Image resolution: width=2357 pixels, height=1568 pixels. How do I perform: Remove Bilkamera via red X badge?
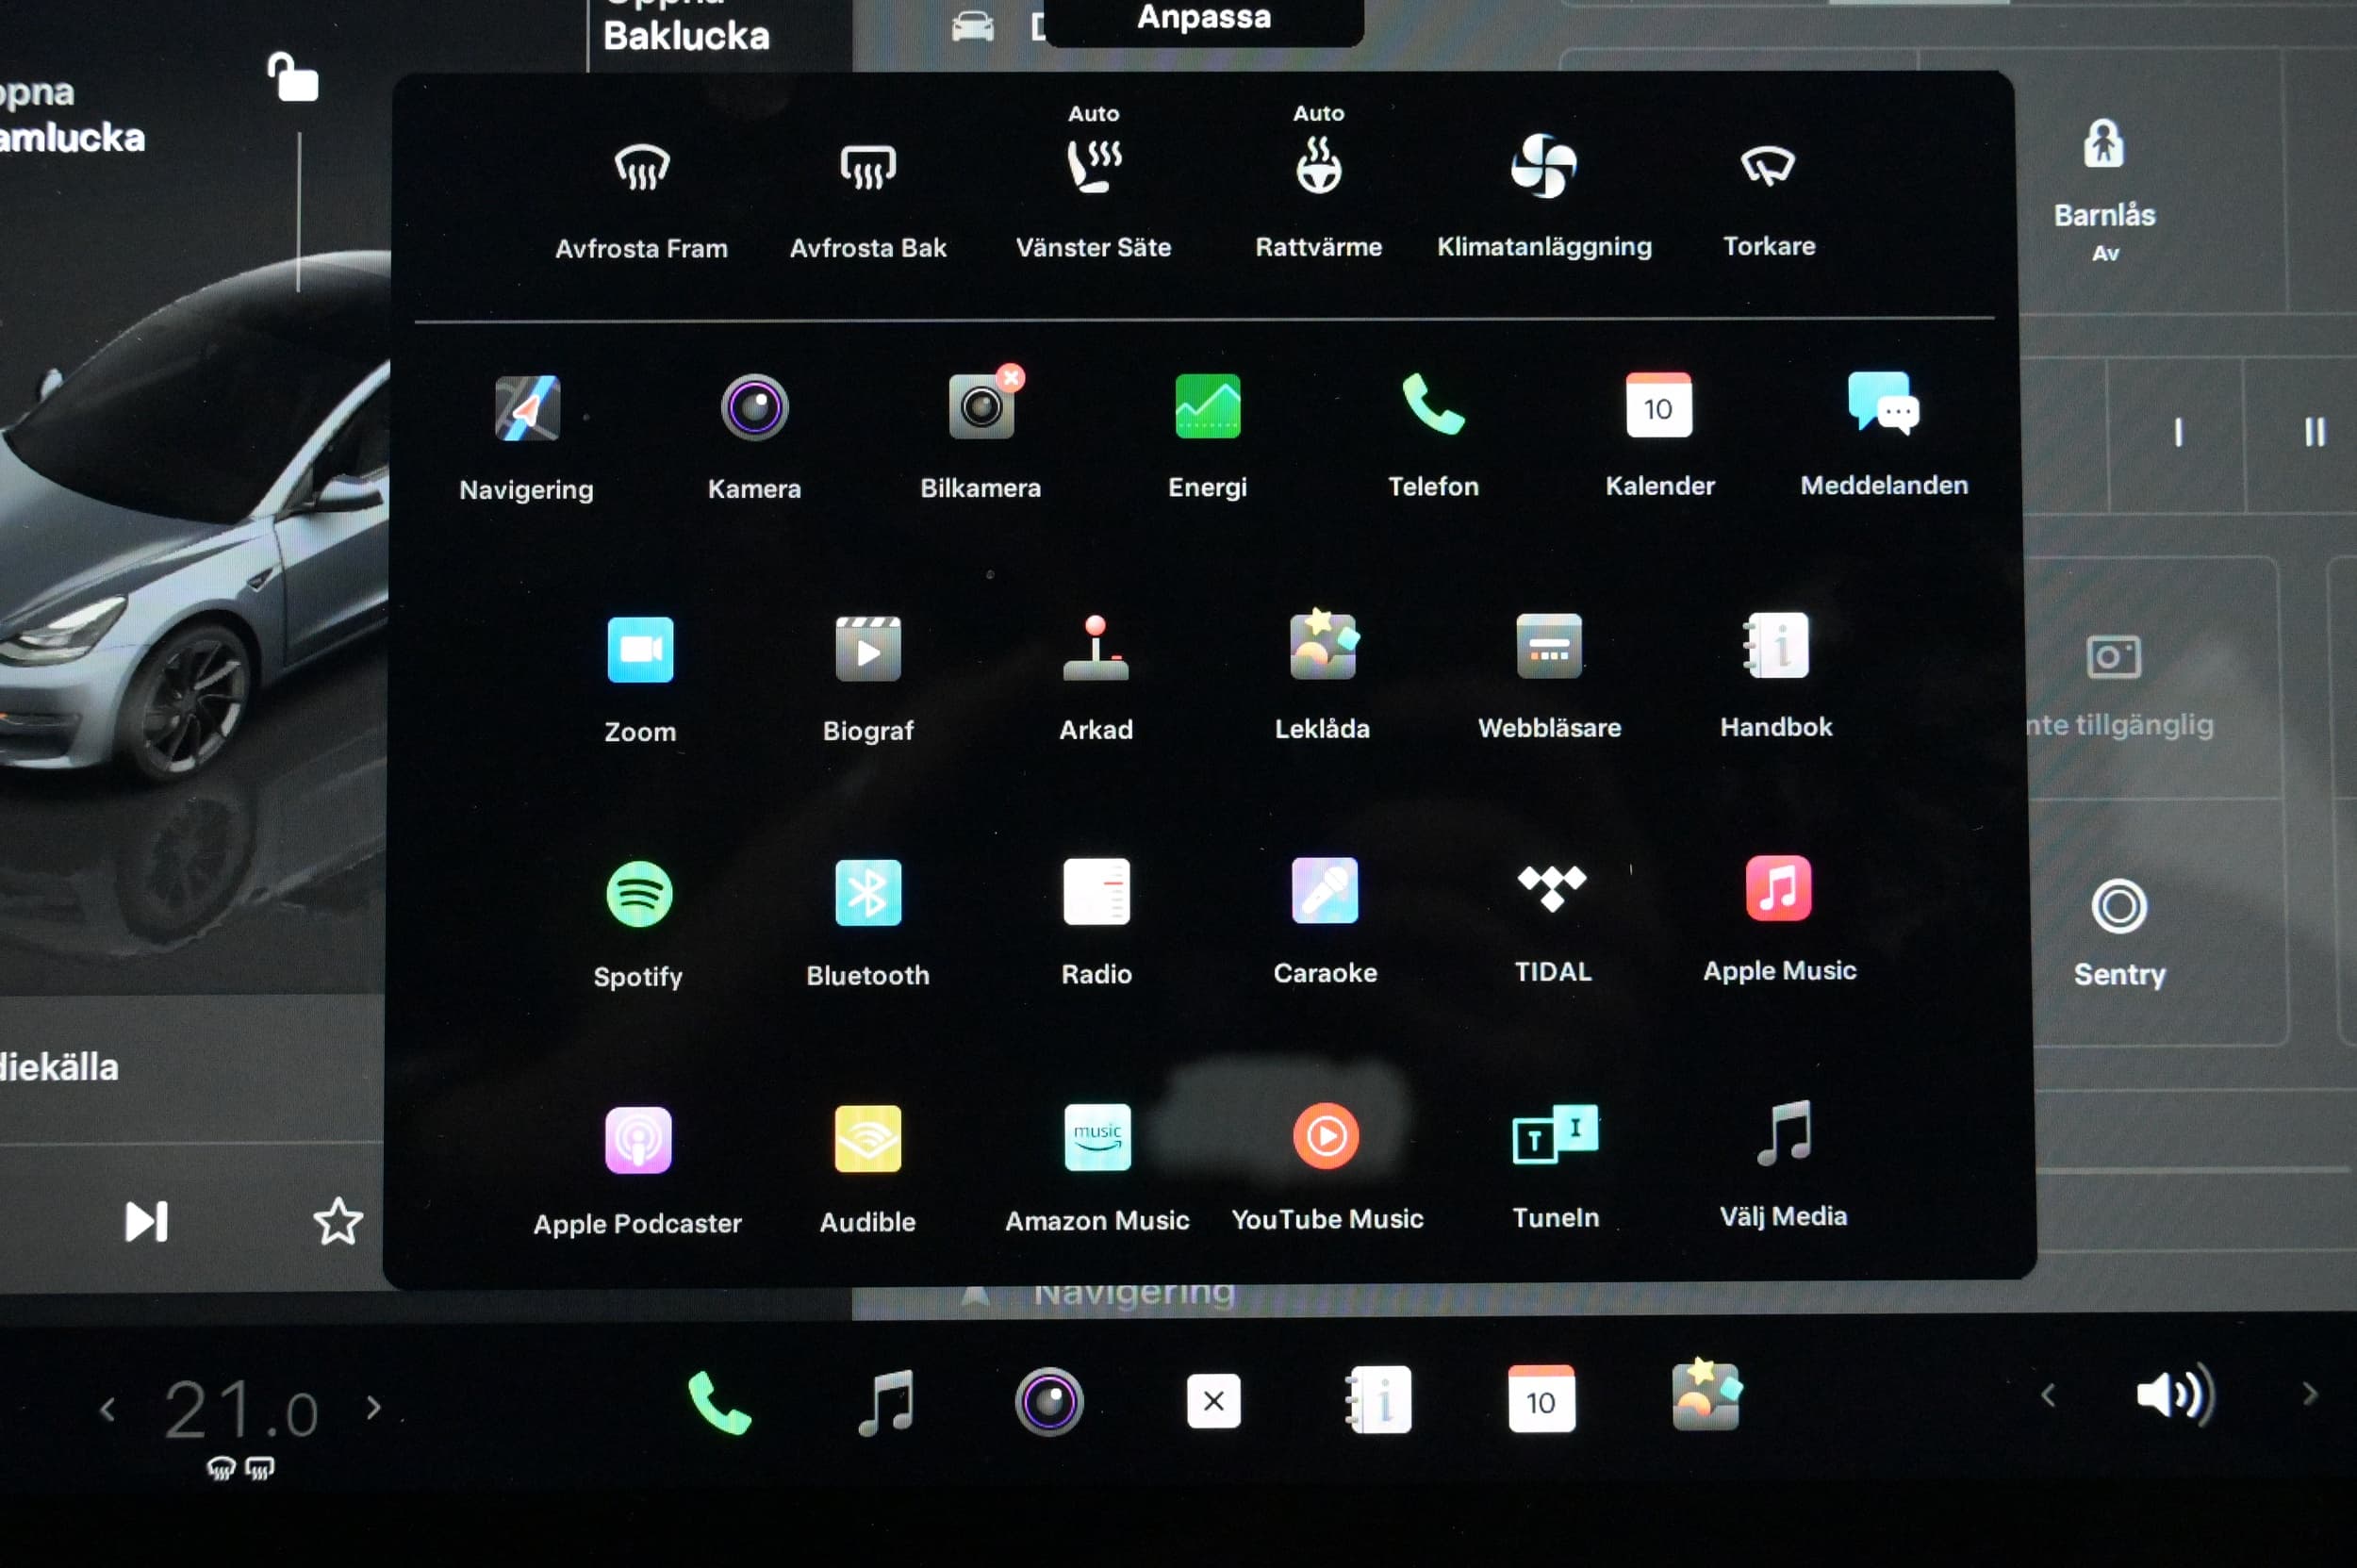(1011, 378)
